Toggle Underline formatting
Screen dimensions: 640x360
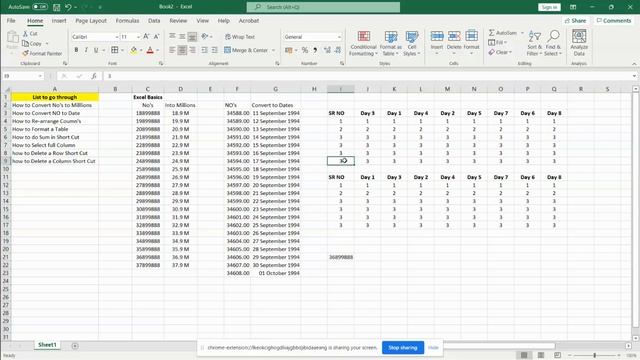[x=96, y=50]
